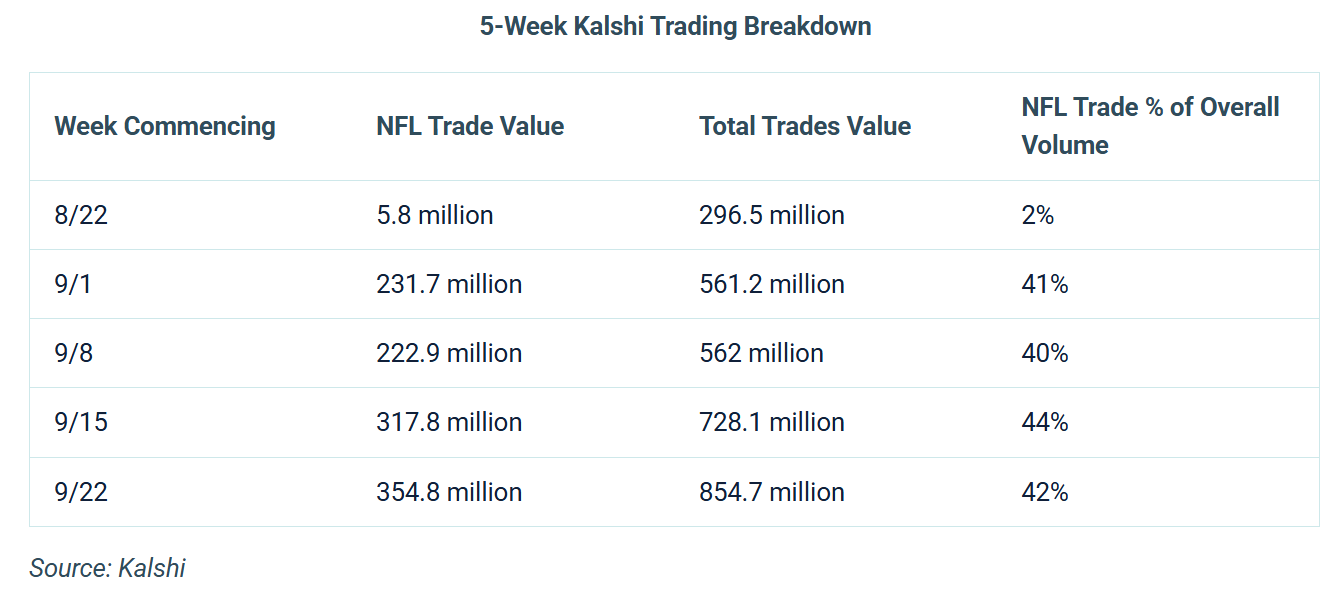Click the '854.7 million' total cell

(x=772, y=492)
